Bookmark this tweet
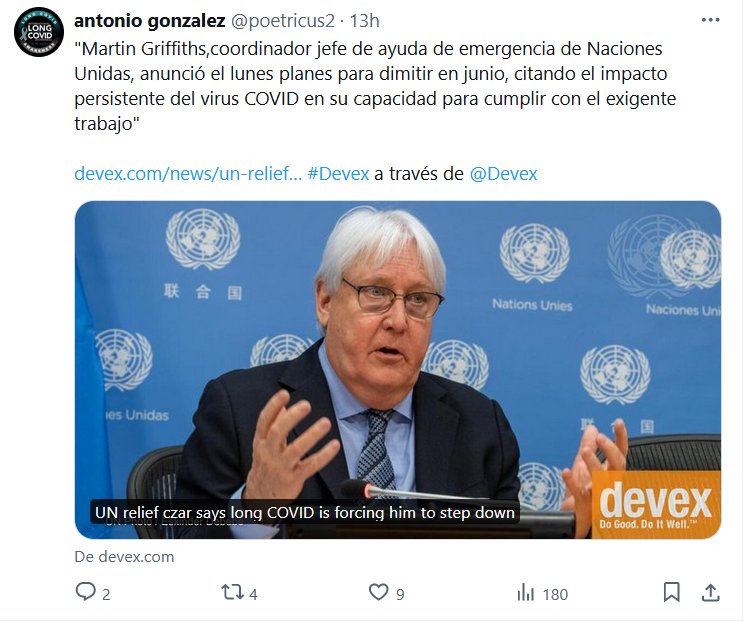 tap(671, 592)
